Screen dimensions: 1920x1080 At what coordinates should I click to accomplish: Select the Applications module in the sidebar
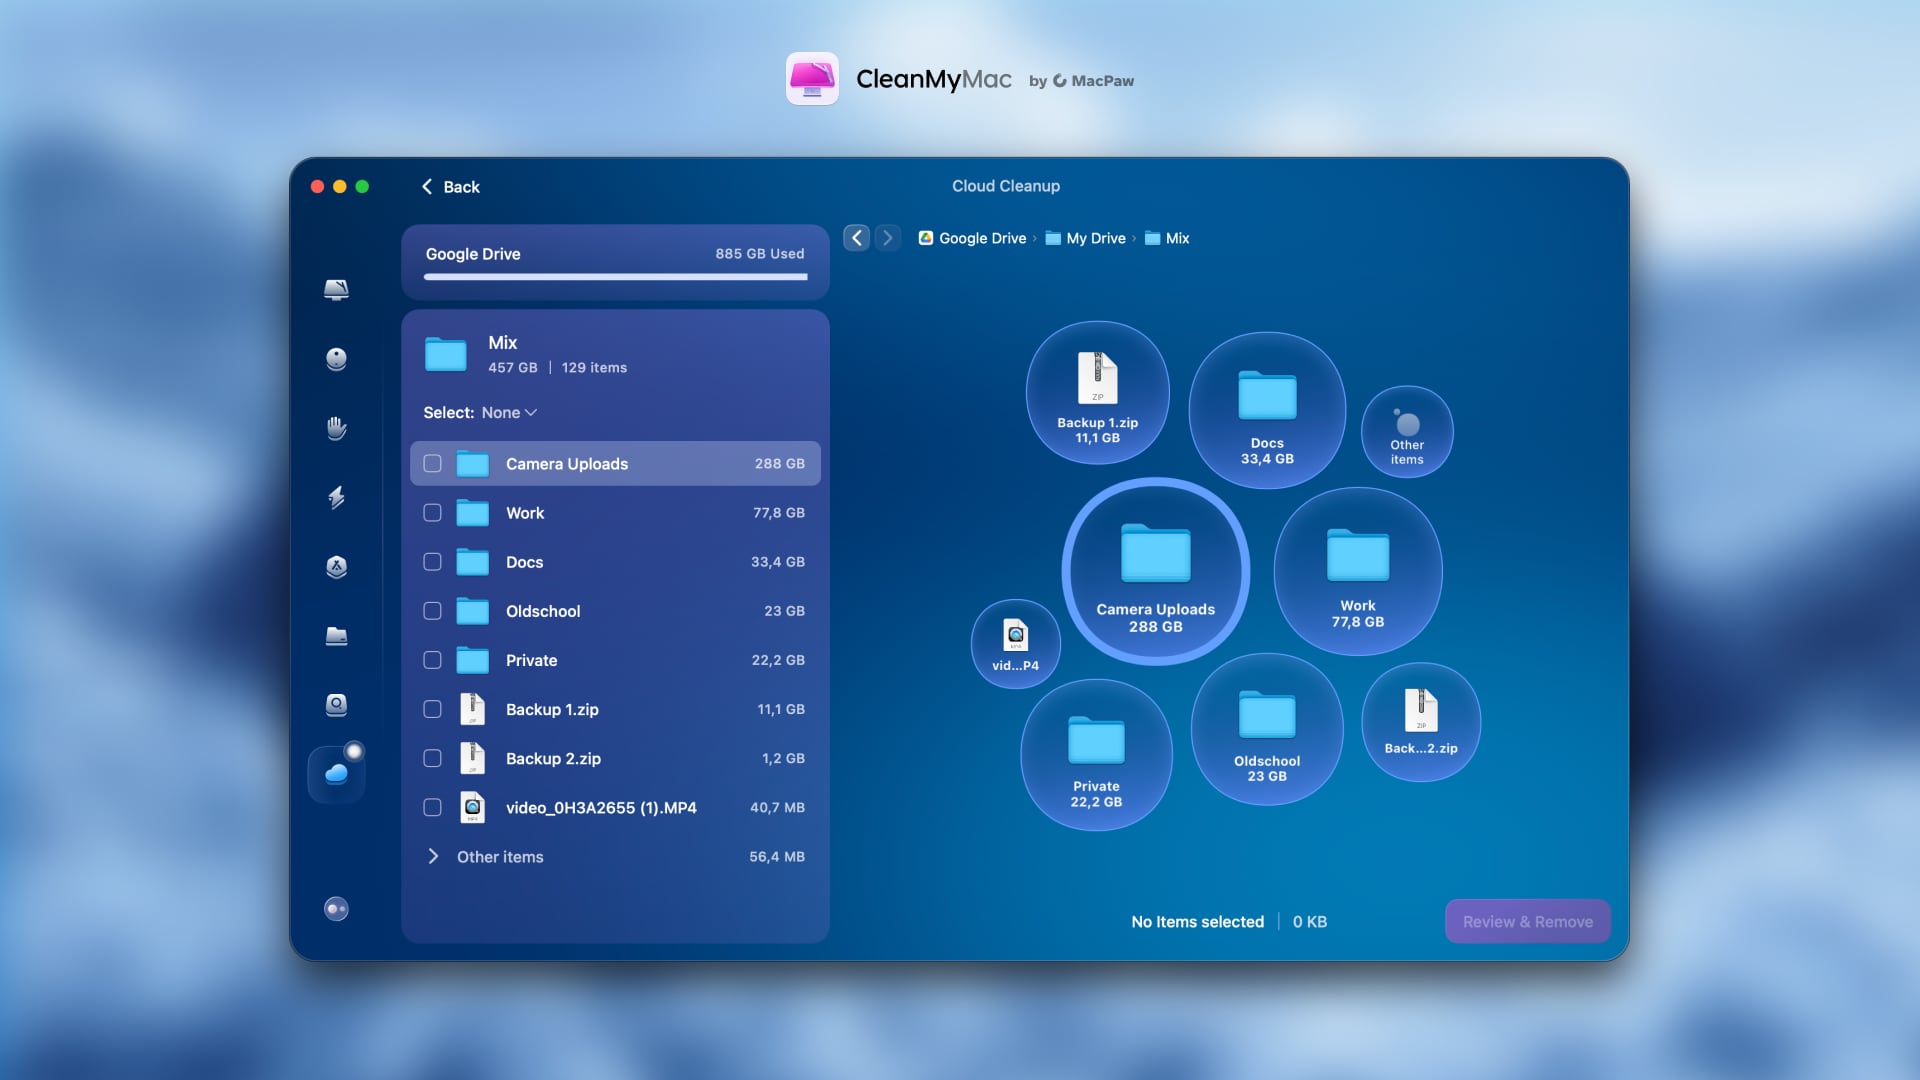(x=337, y=566)
